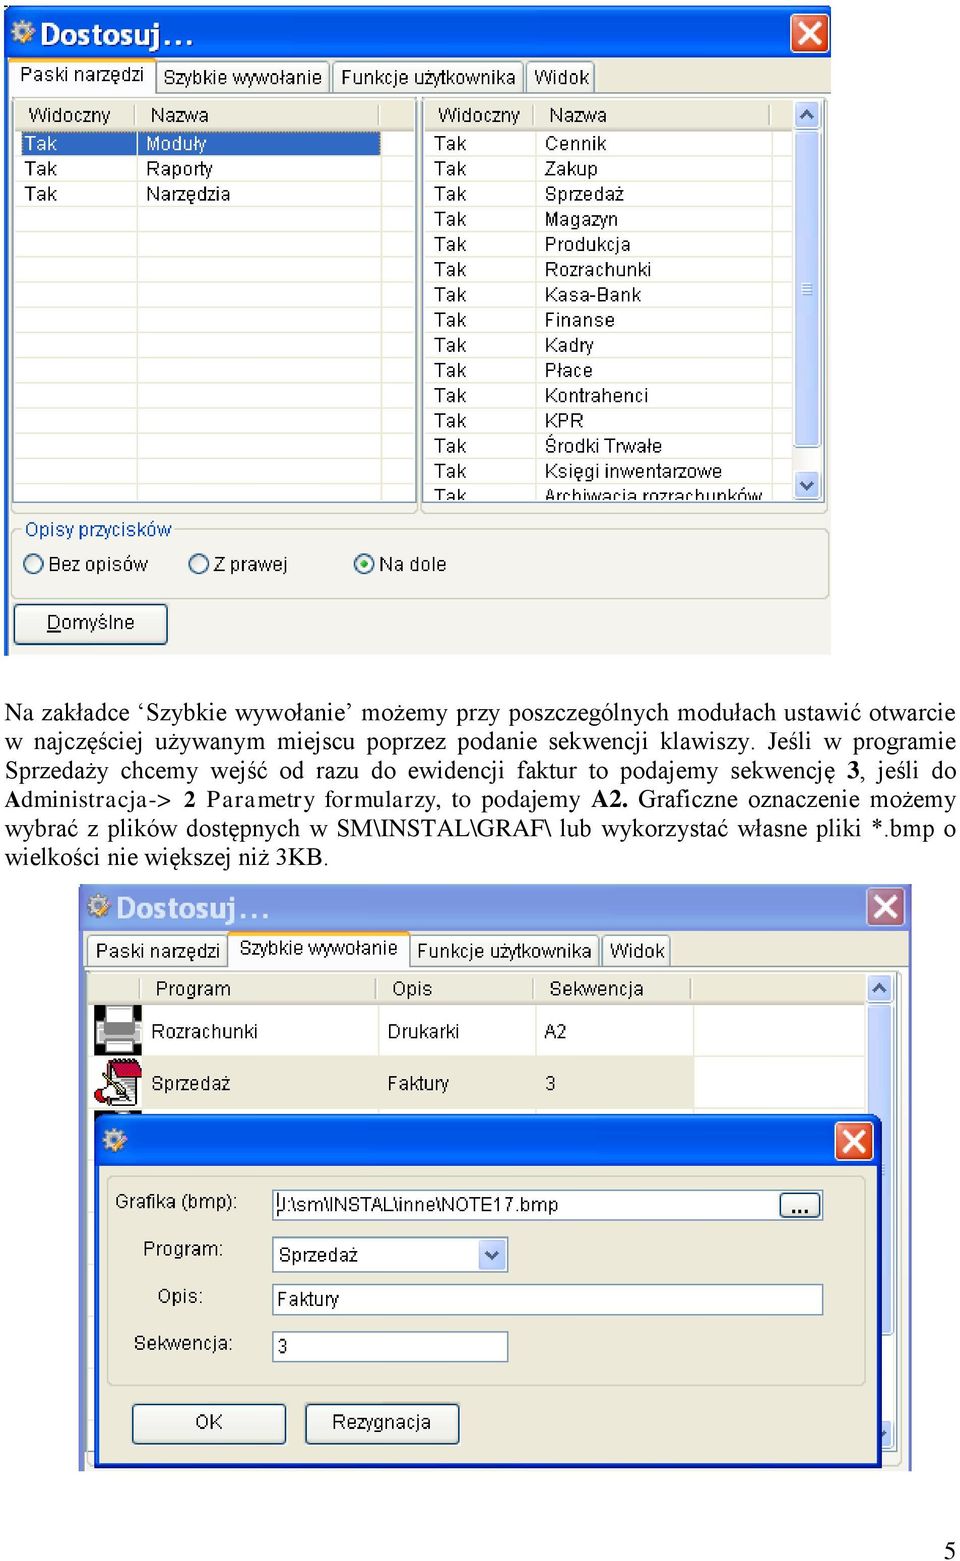Viewport: 960px width, 1561px height.
Task: Click scroll-up arrow of module list
Action: (807, 115)
